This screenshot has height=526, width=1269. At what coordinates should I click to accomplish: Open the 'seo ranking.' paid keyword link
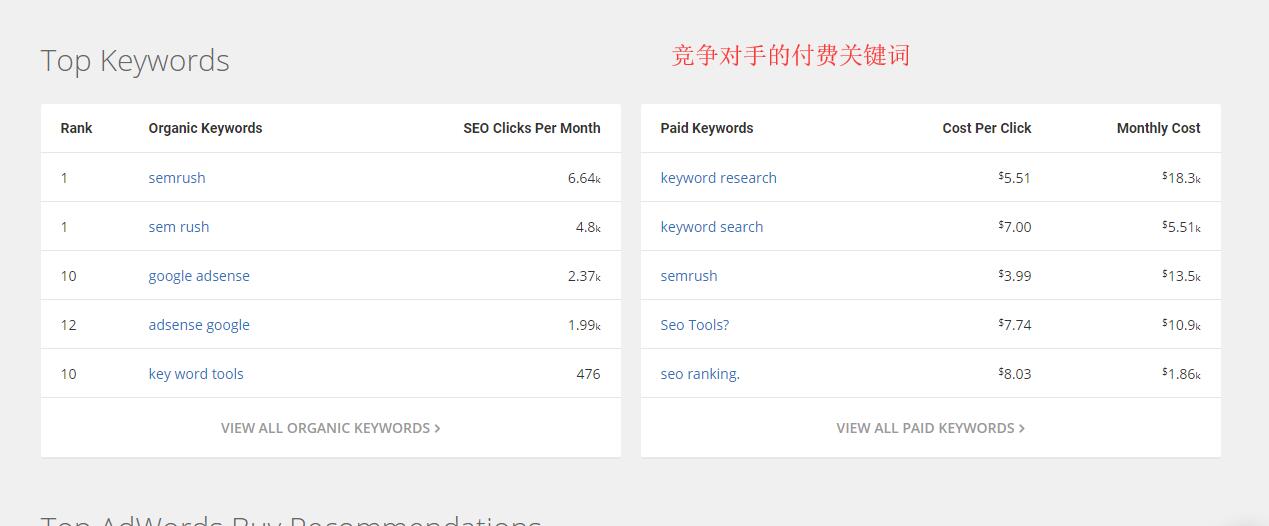click(700, 374)
